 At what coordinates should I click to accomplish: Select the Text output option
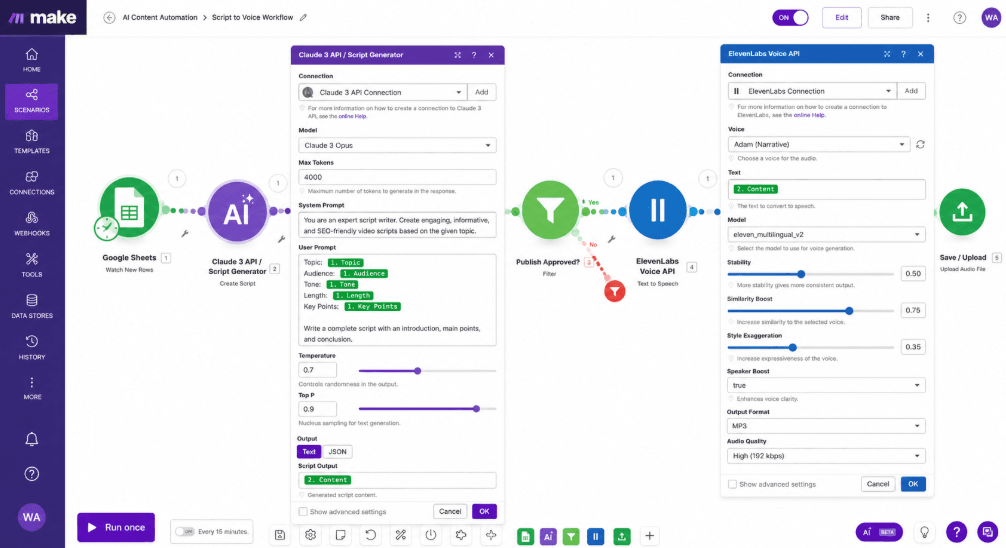(309, 451)
